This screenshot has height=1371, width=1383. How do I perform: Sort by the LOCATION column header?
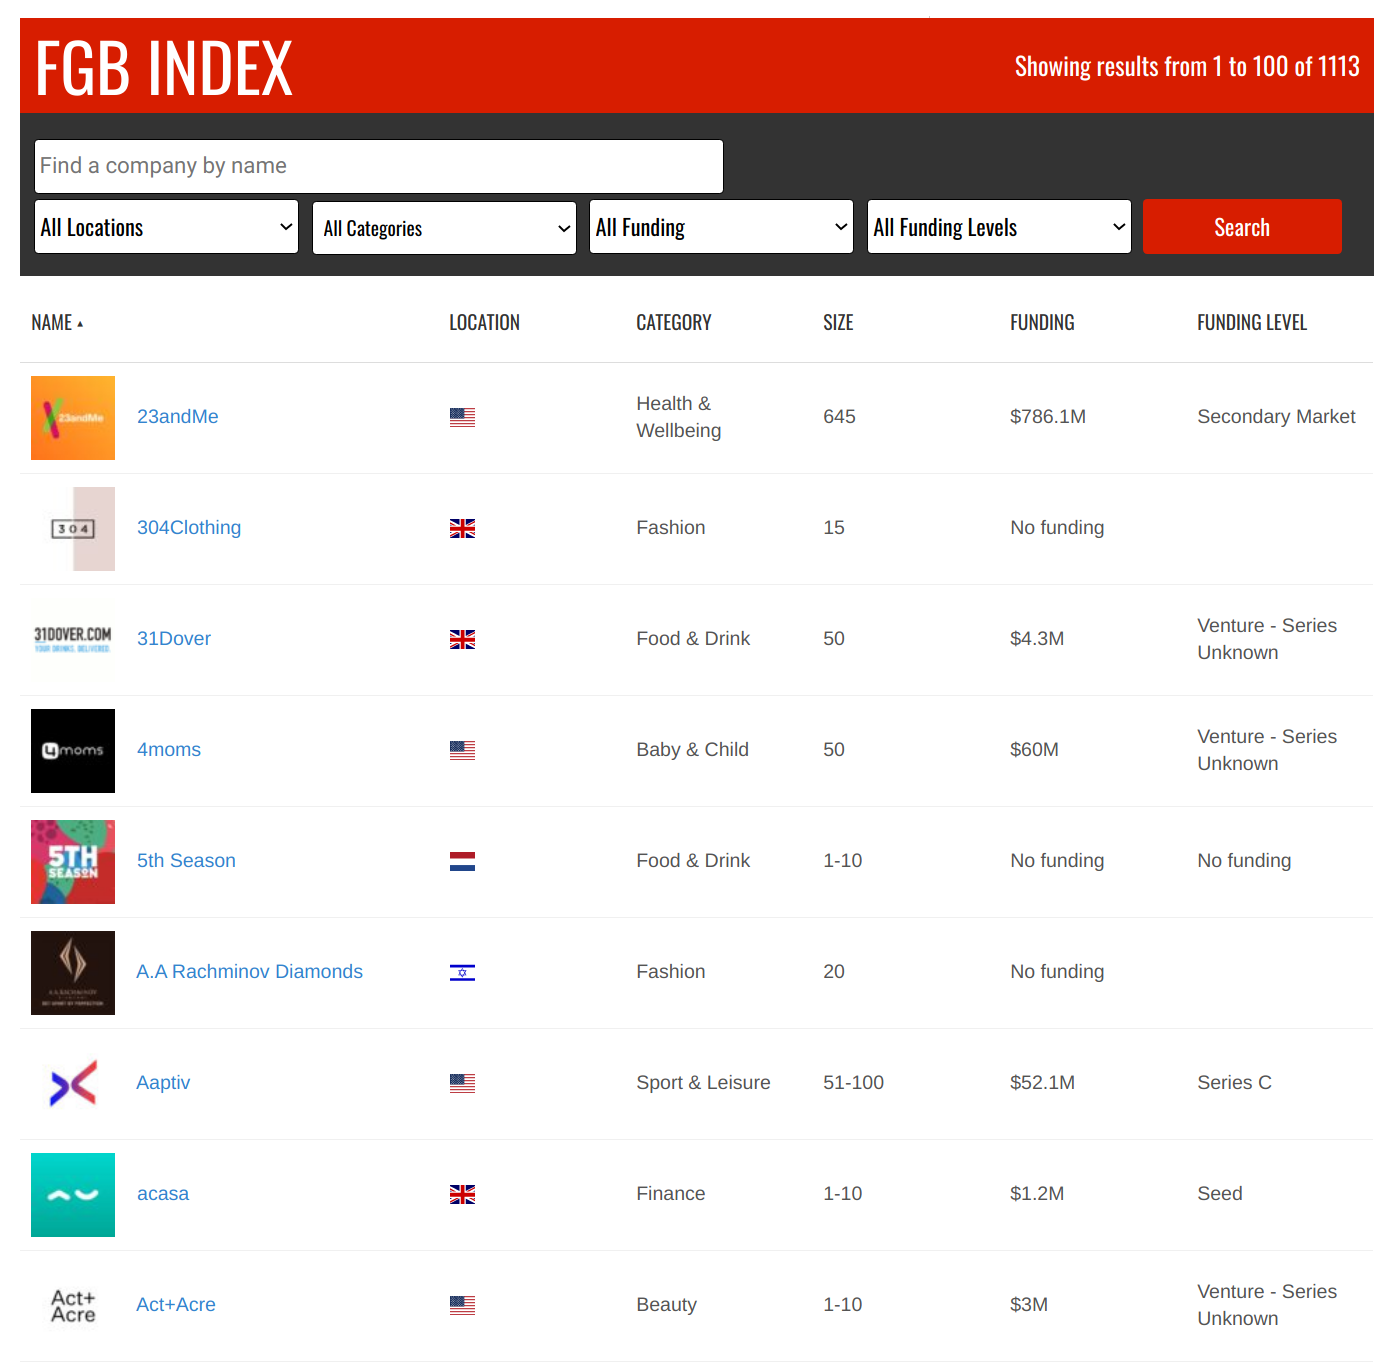click(484, 323)
